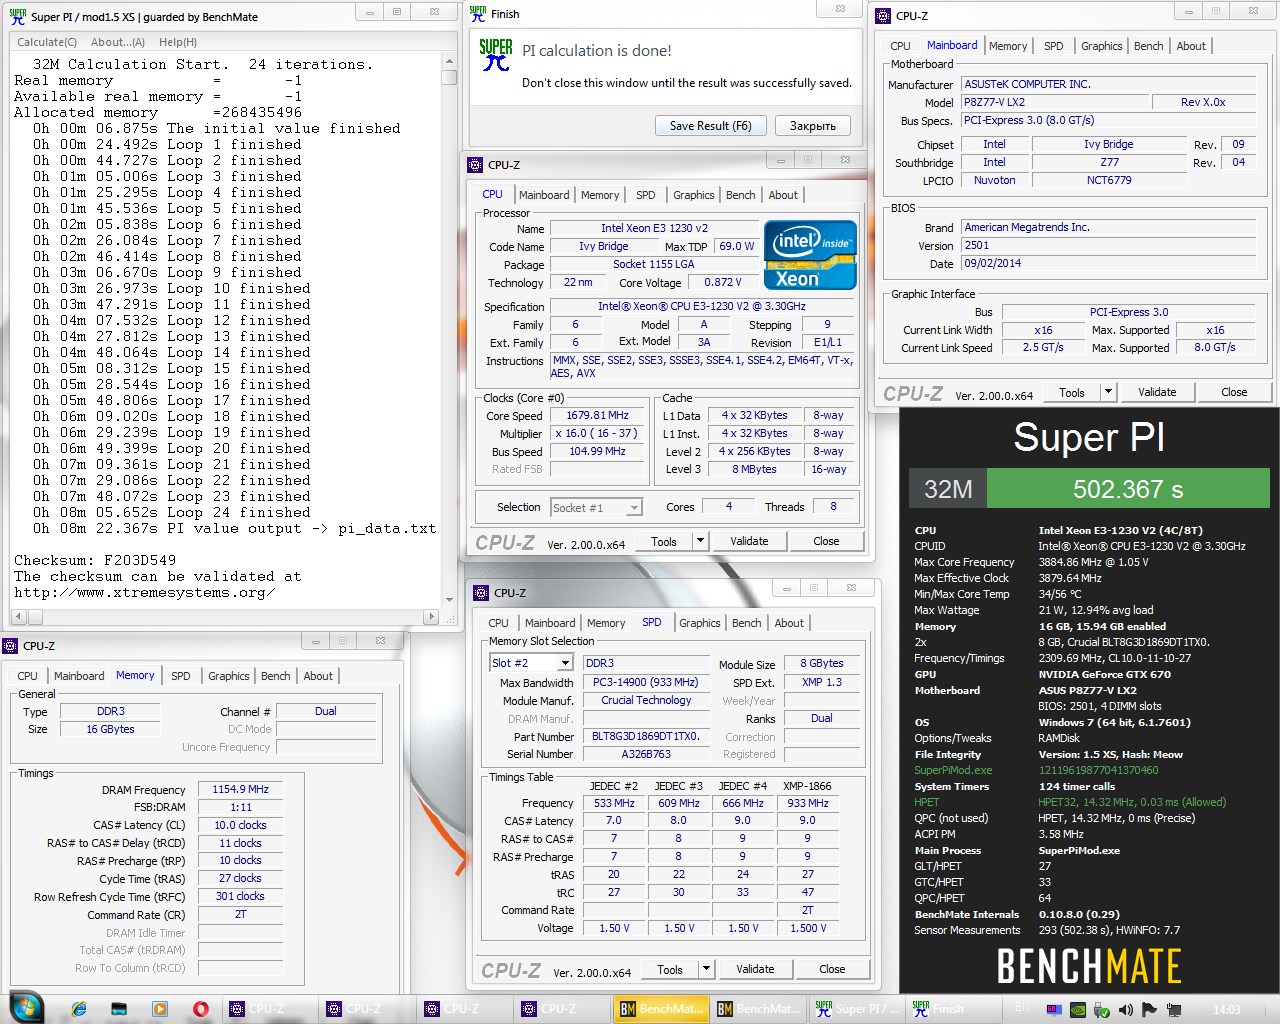Switch to Bench tab in CPU-Z Mainboard window
1280x1024 pixels.
click(x=1149, y=46)
